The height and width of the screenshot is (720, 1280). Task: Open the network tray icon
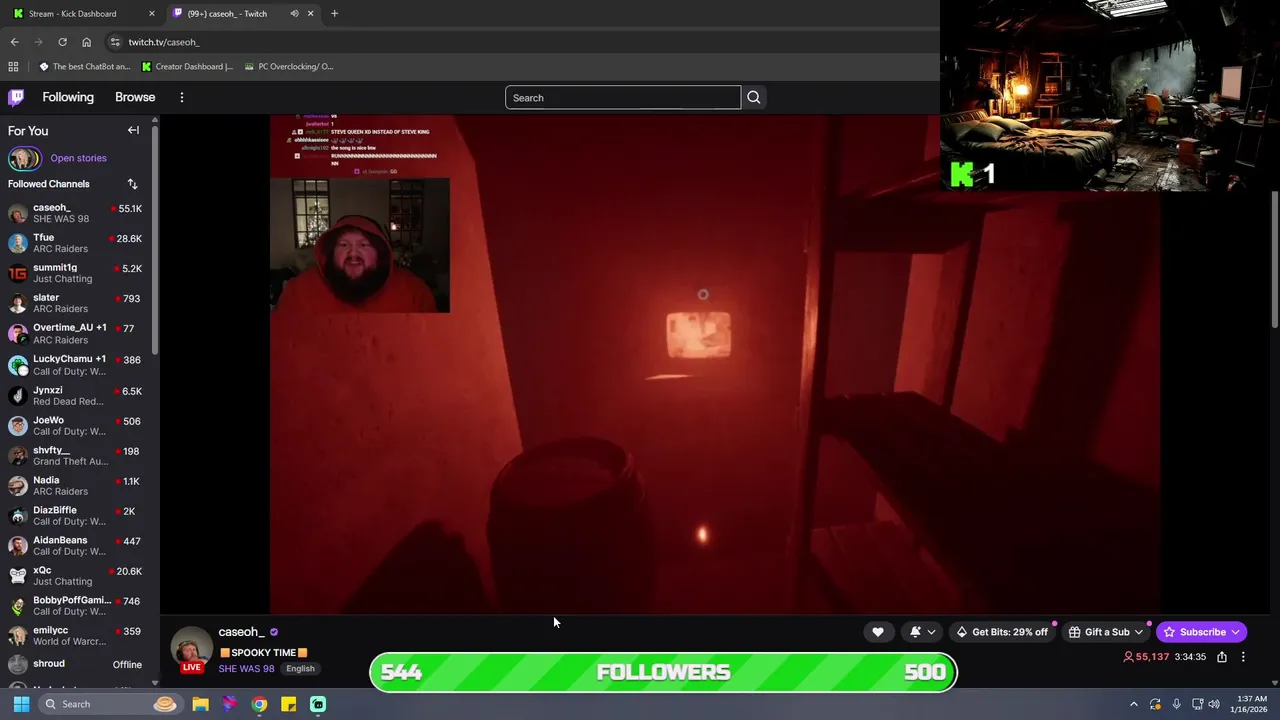(x=1197, y=704)
